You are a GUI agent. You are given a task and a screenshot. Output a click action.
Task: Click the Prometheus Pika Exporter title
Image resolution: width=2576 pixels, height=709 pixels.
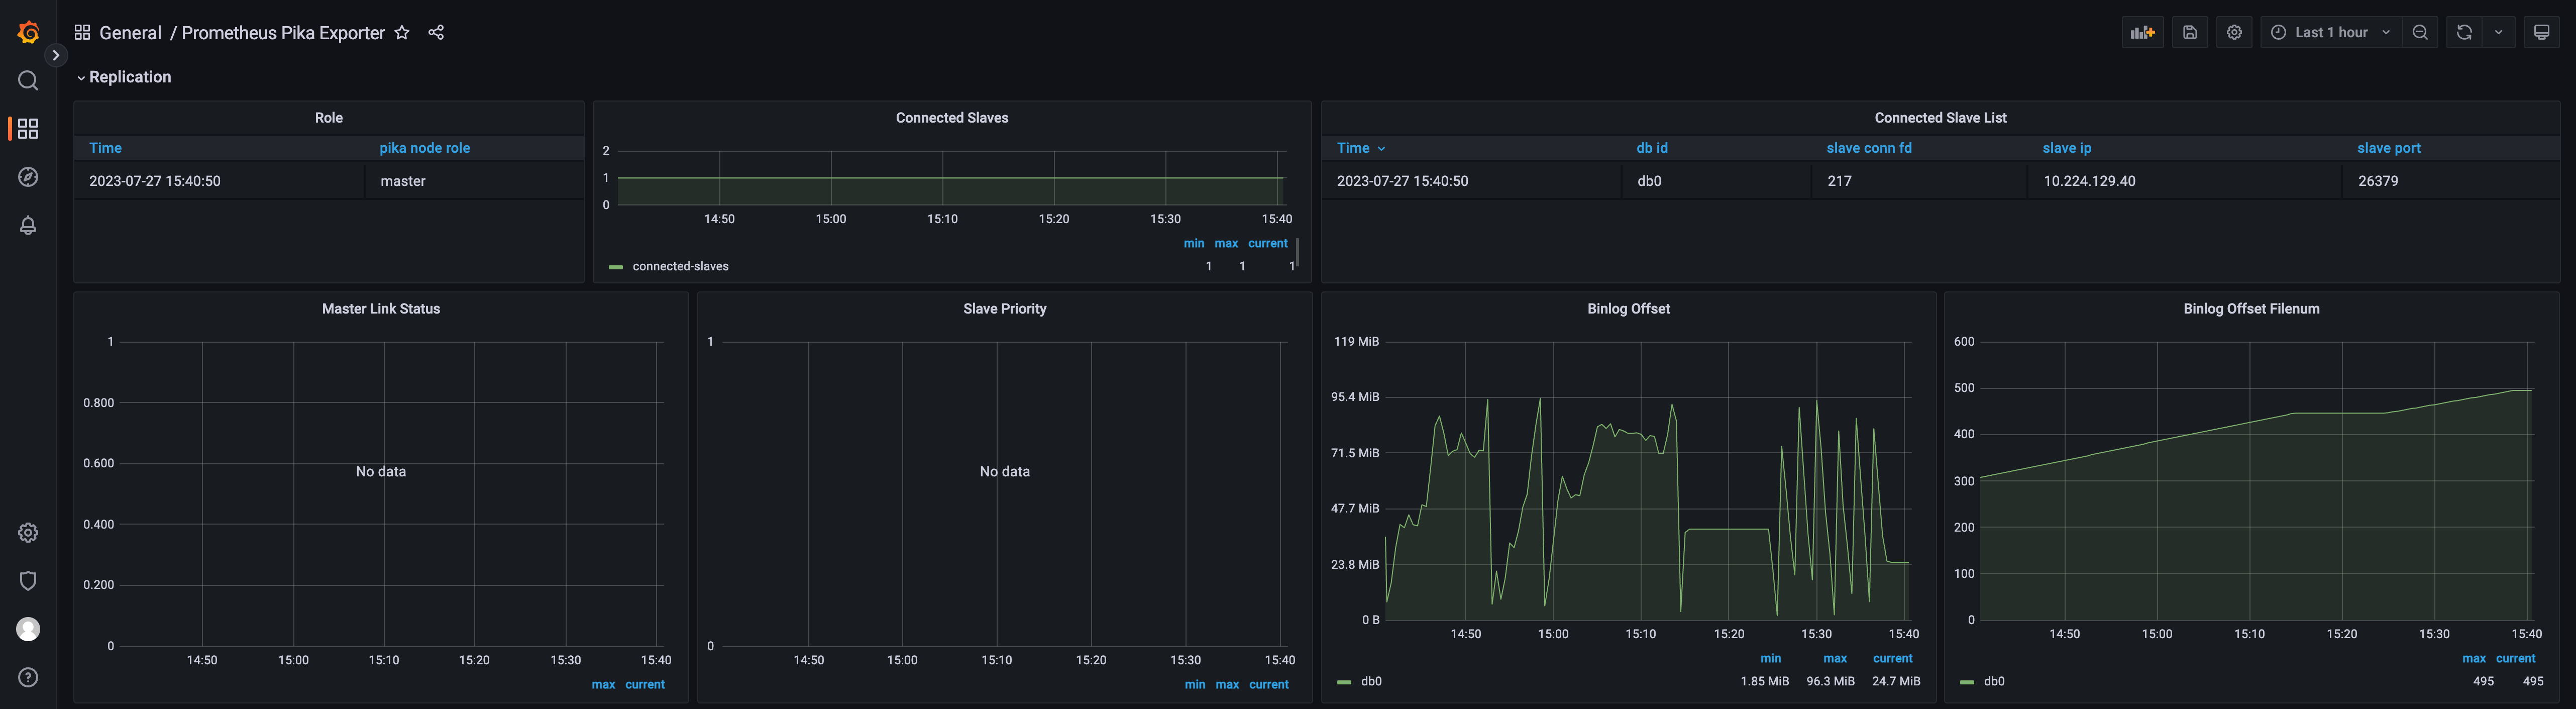pos(283,33)
